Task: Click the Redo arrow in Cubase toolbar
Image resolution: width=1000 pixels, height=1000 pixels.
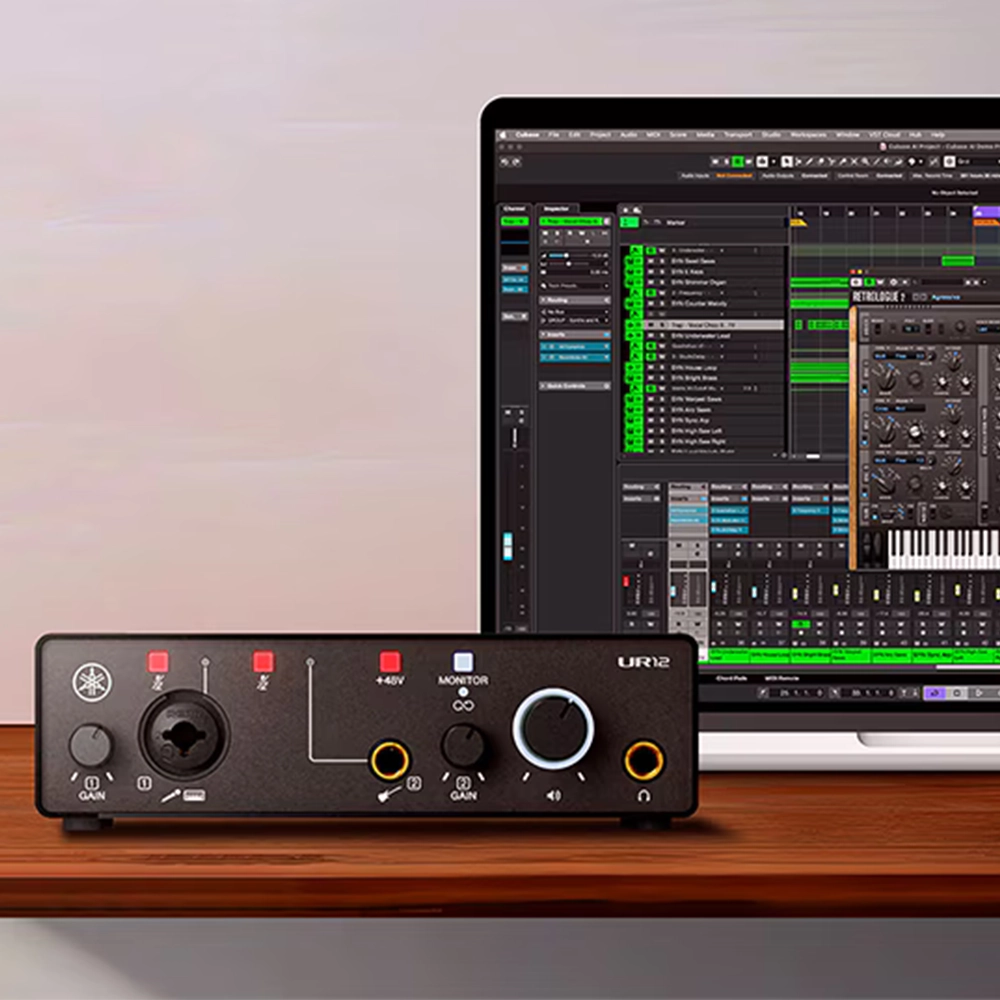Action: pos(516,162)
